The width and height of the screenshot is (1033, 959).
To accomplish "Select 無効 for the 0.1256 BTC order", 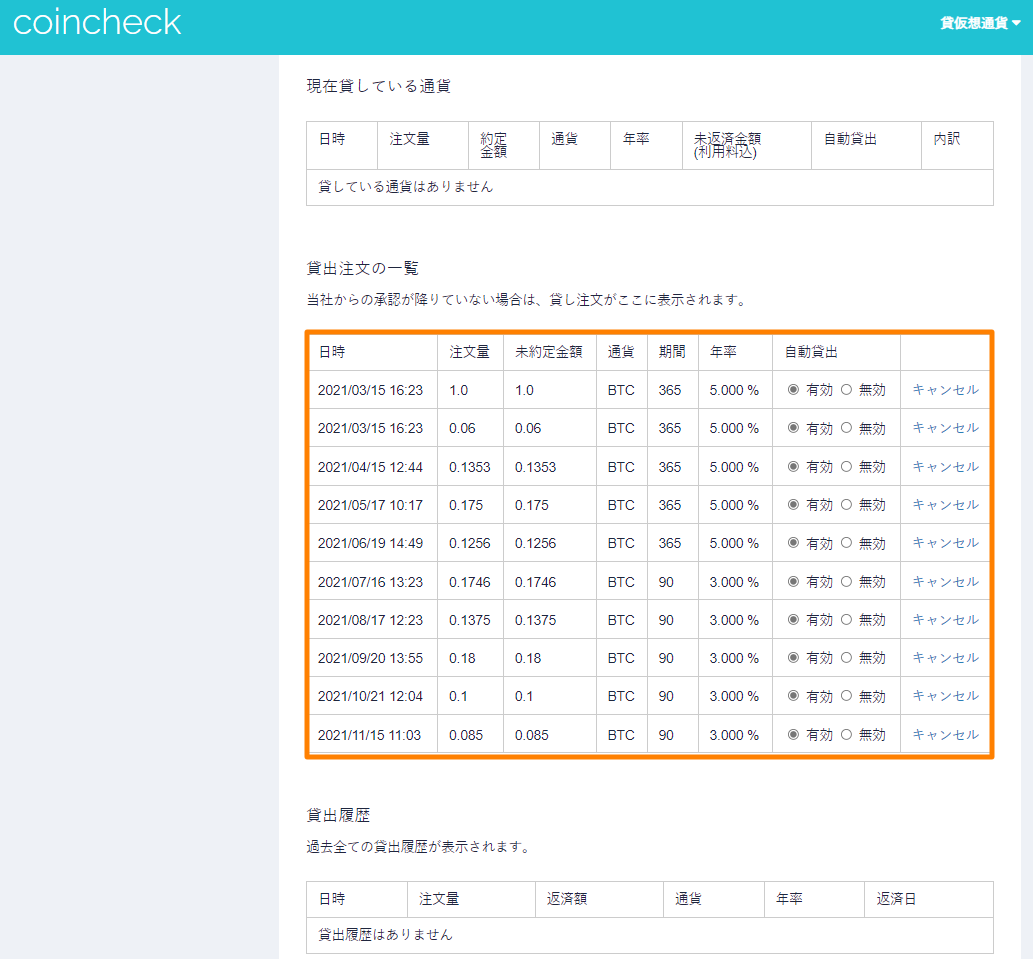I will pyautogui.click(x=847, y=543).
